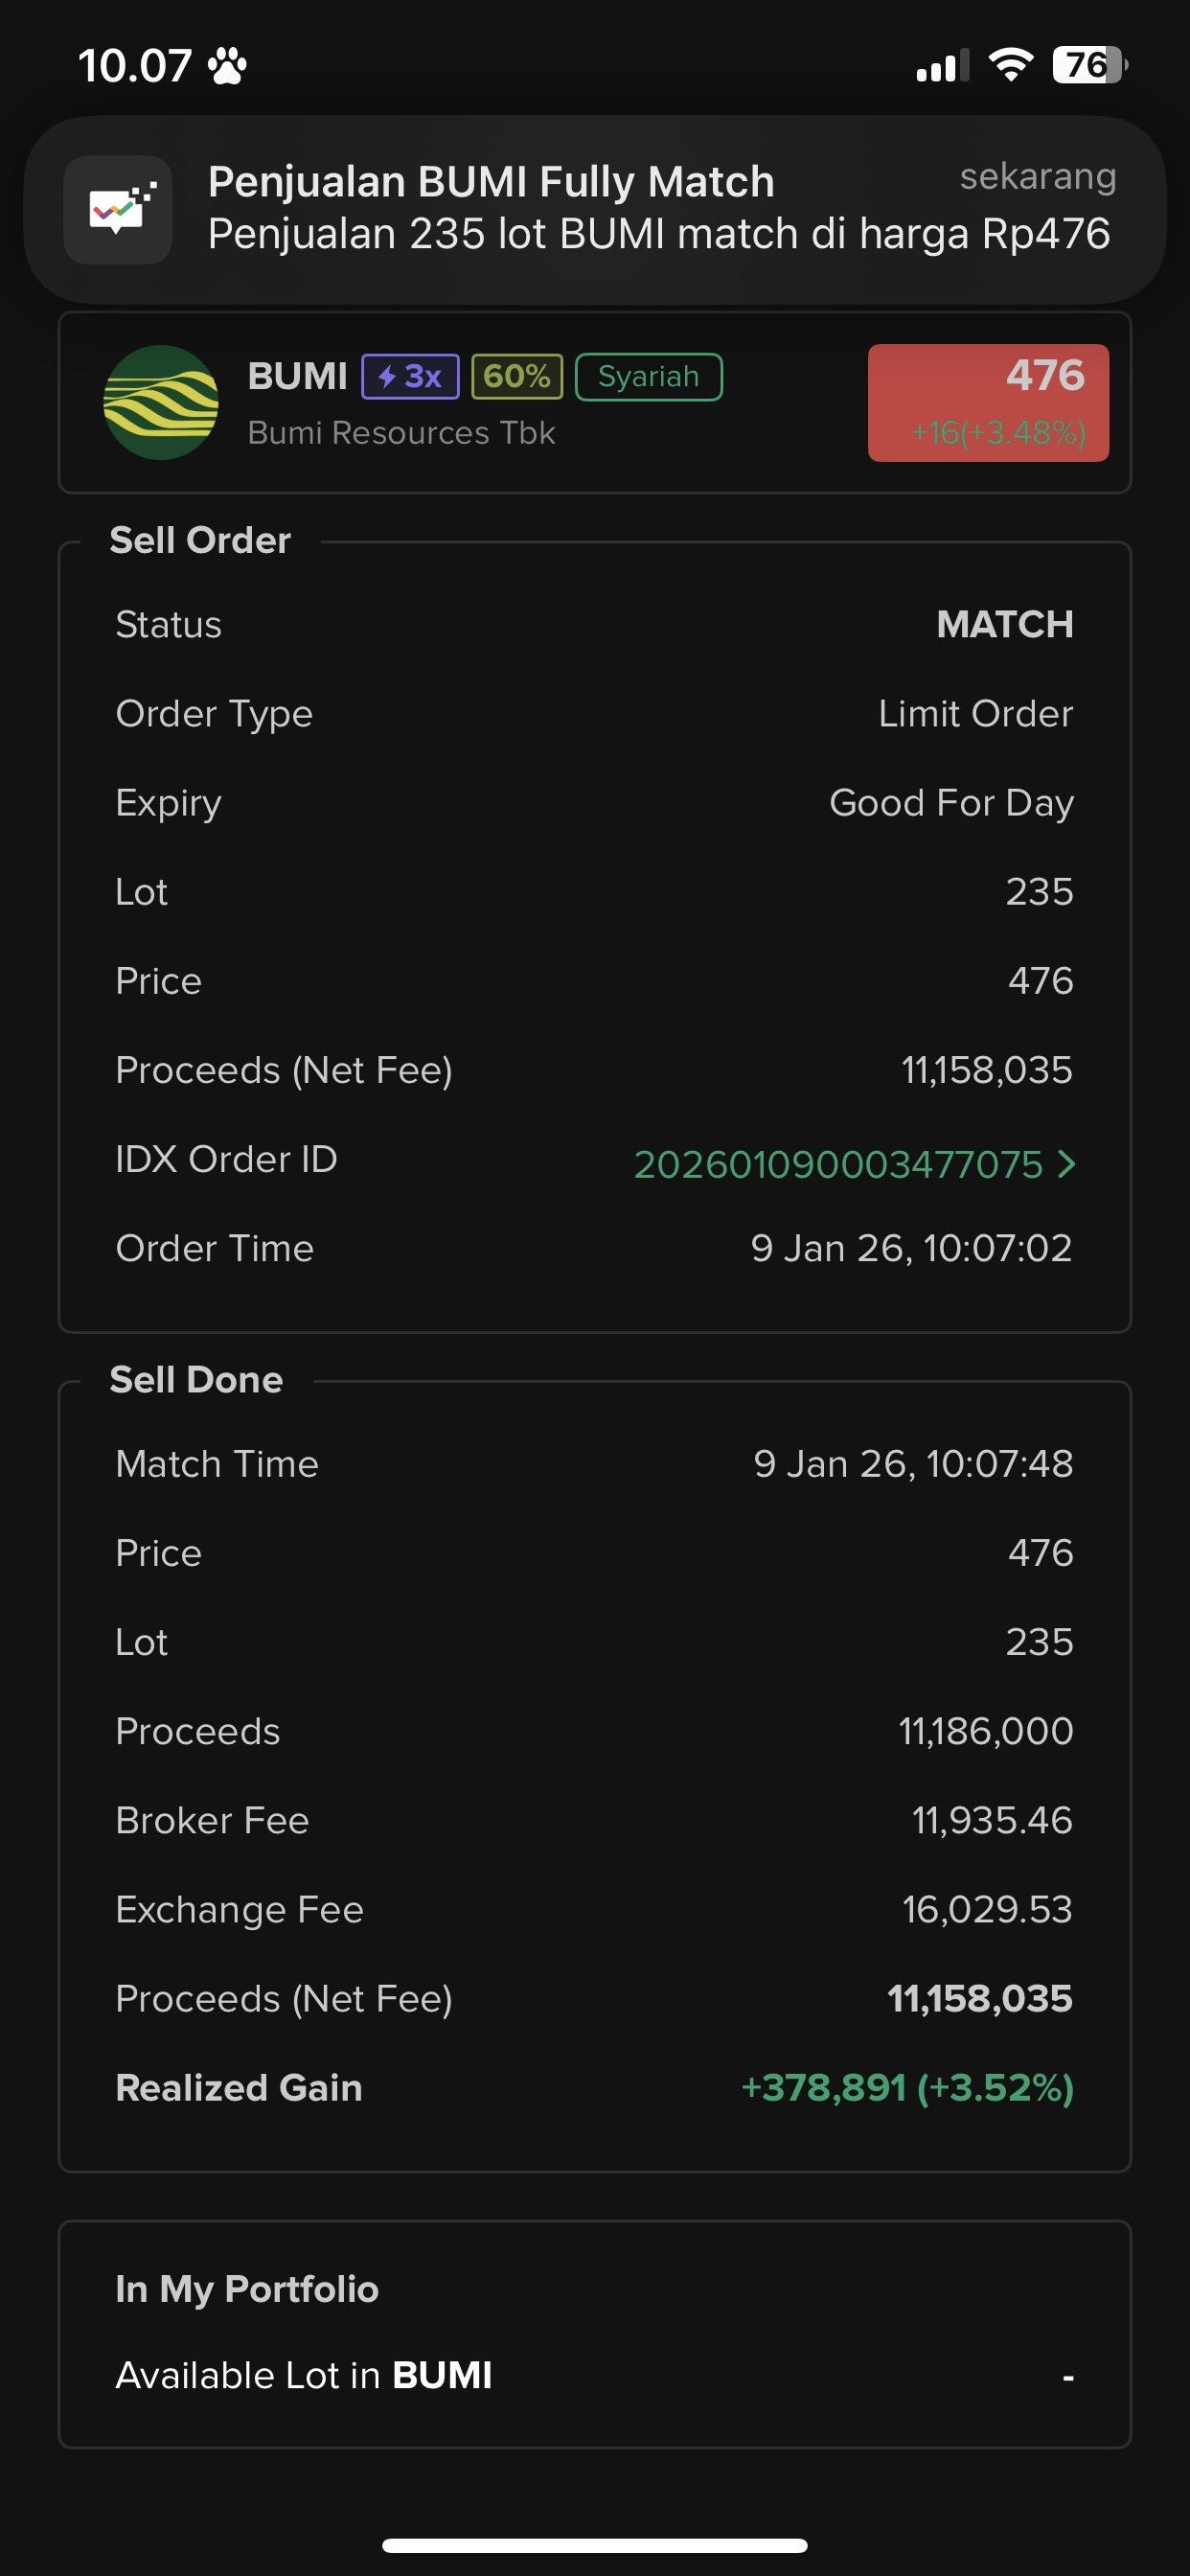Tap the Stockbit notification app icon
The height and width of the screenshot is (2576, 1190).
118,210
